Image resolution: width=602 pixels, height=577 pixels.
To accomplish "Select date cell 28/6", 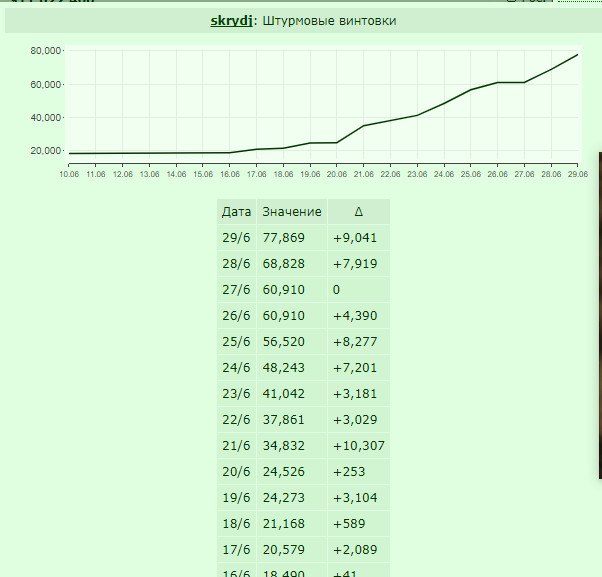I will point(236,264).
